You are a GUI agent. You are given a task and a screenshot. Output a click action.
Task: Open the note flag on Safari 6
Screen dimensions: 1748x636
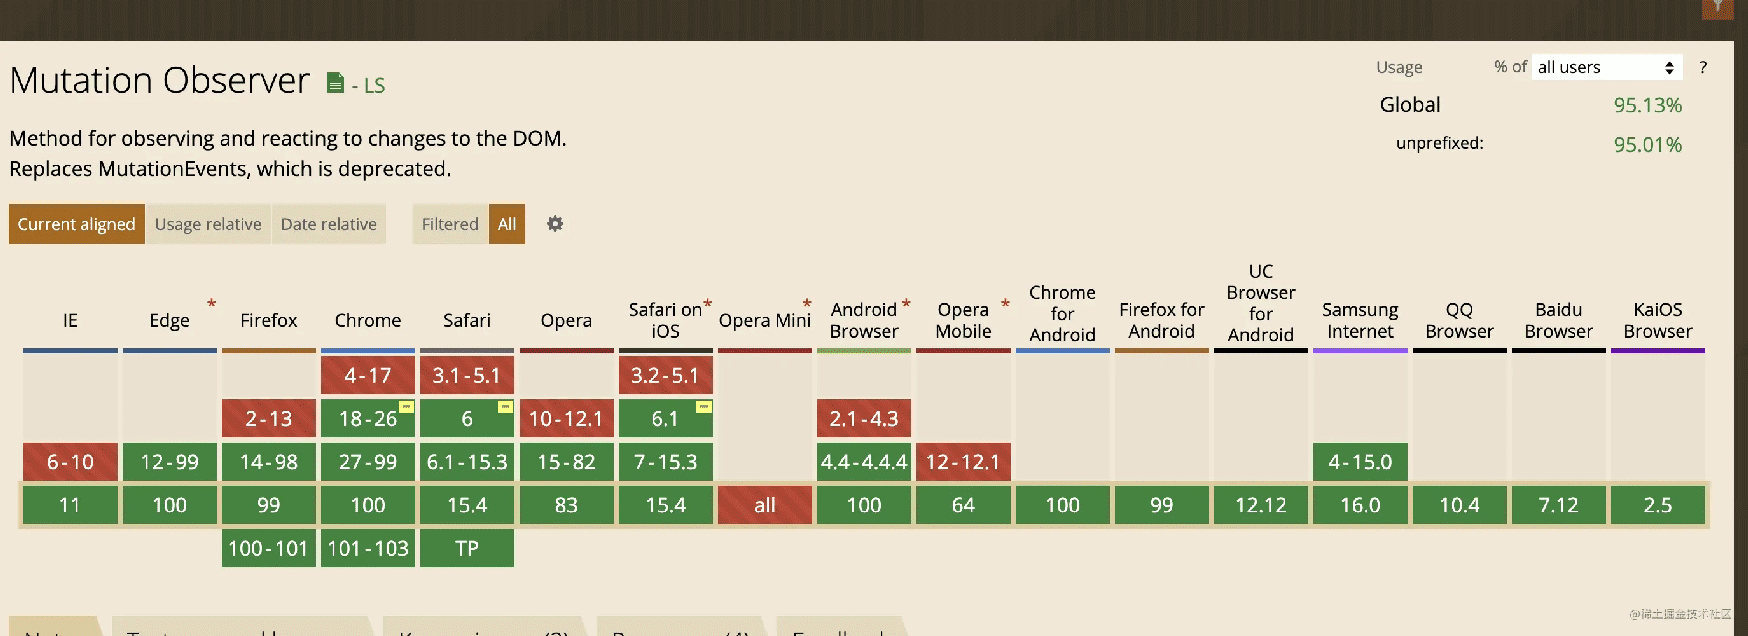point(505,406)
